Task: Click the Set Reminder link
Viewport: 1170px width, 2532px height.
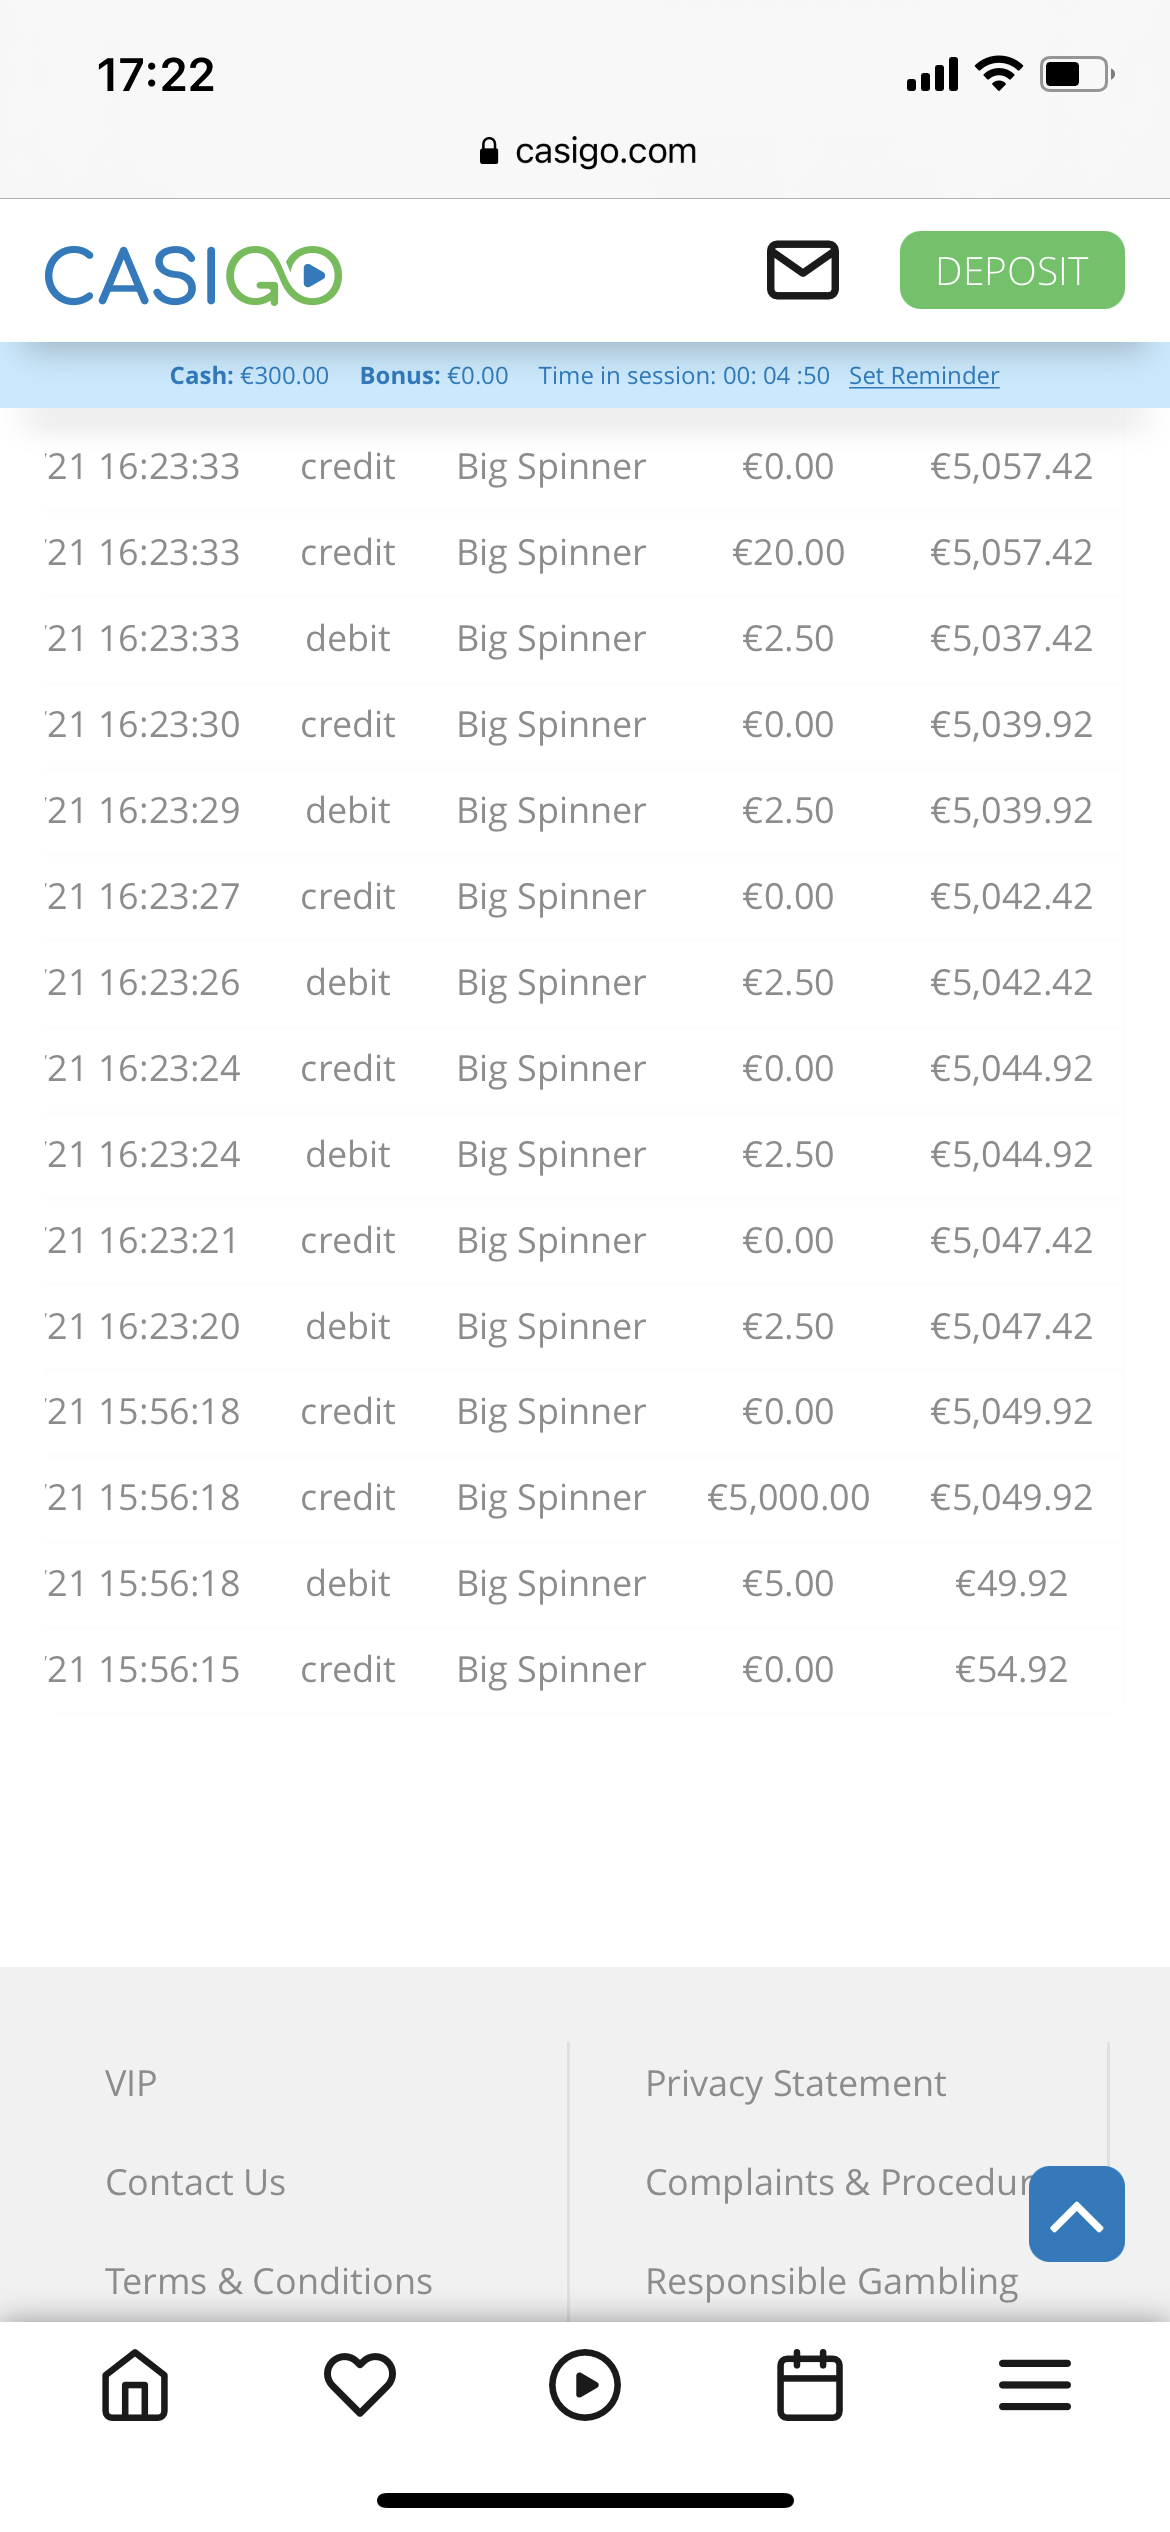Action: (924, 376)
